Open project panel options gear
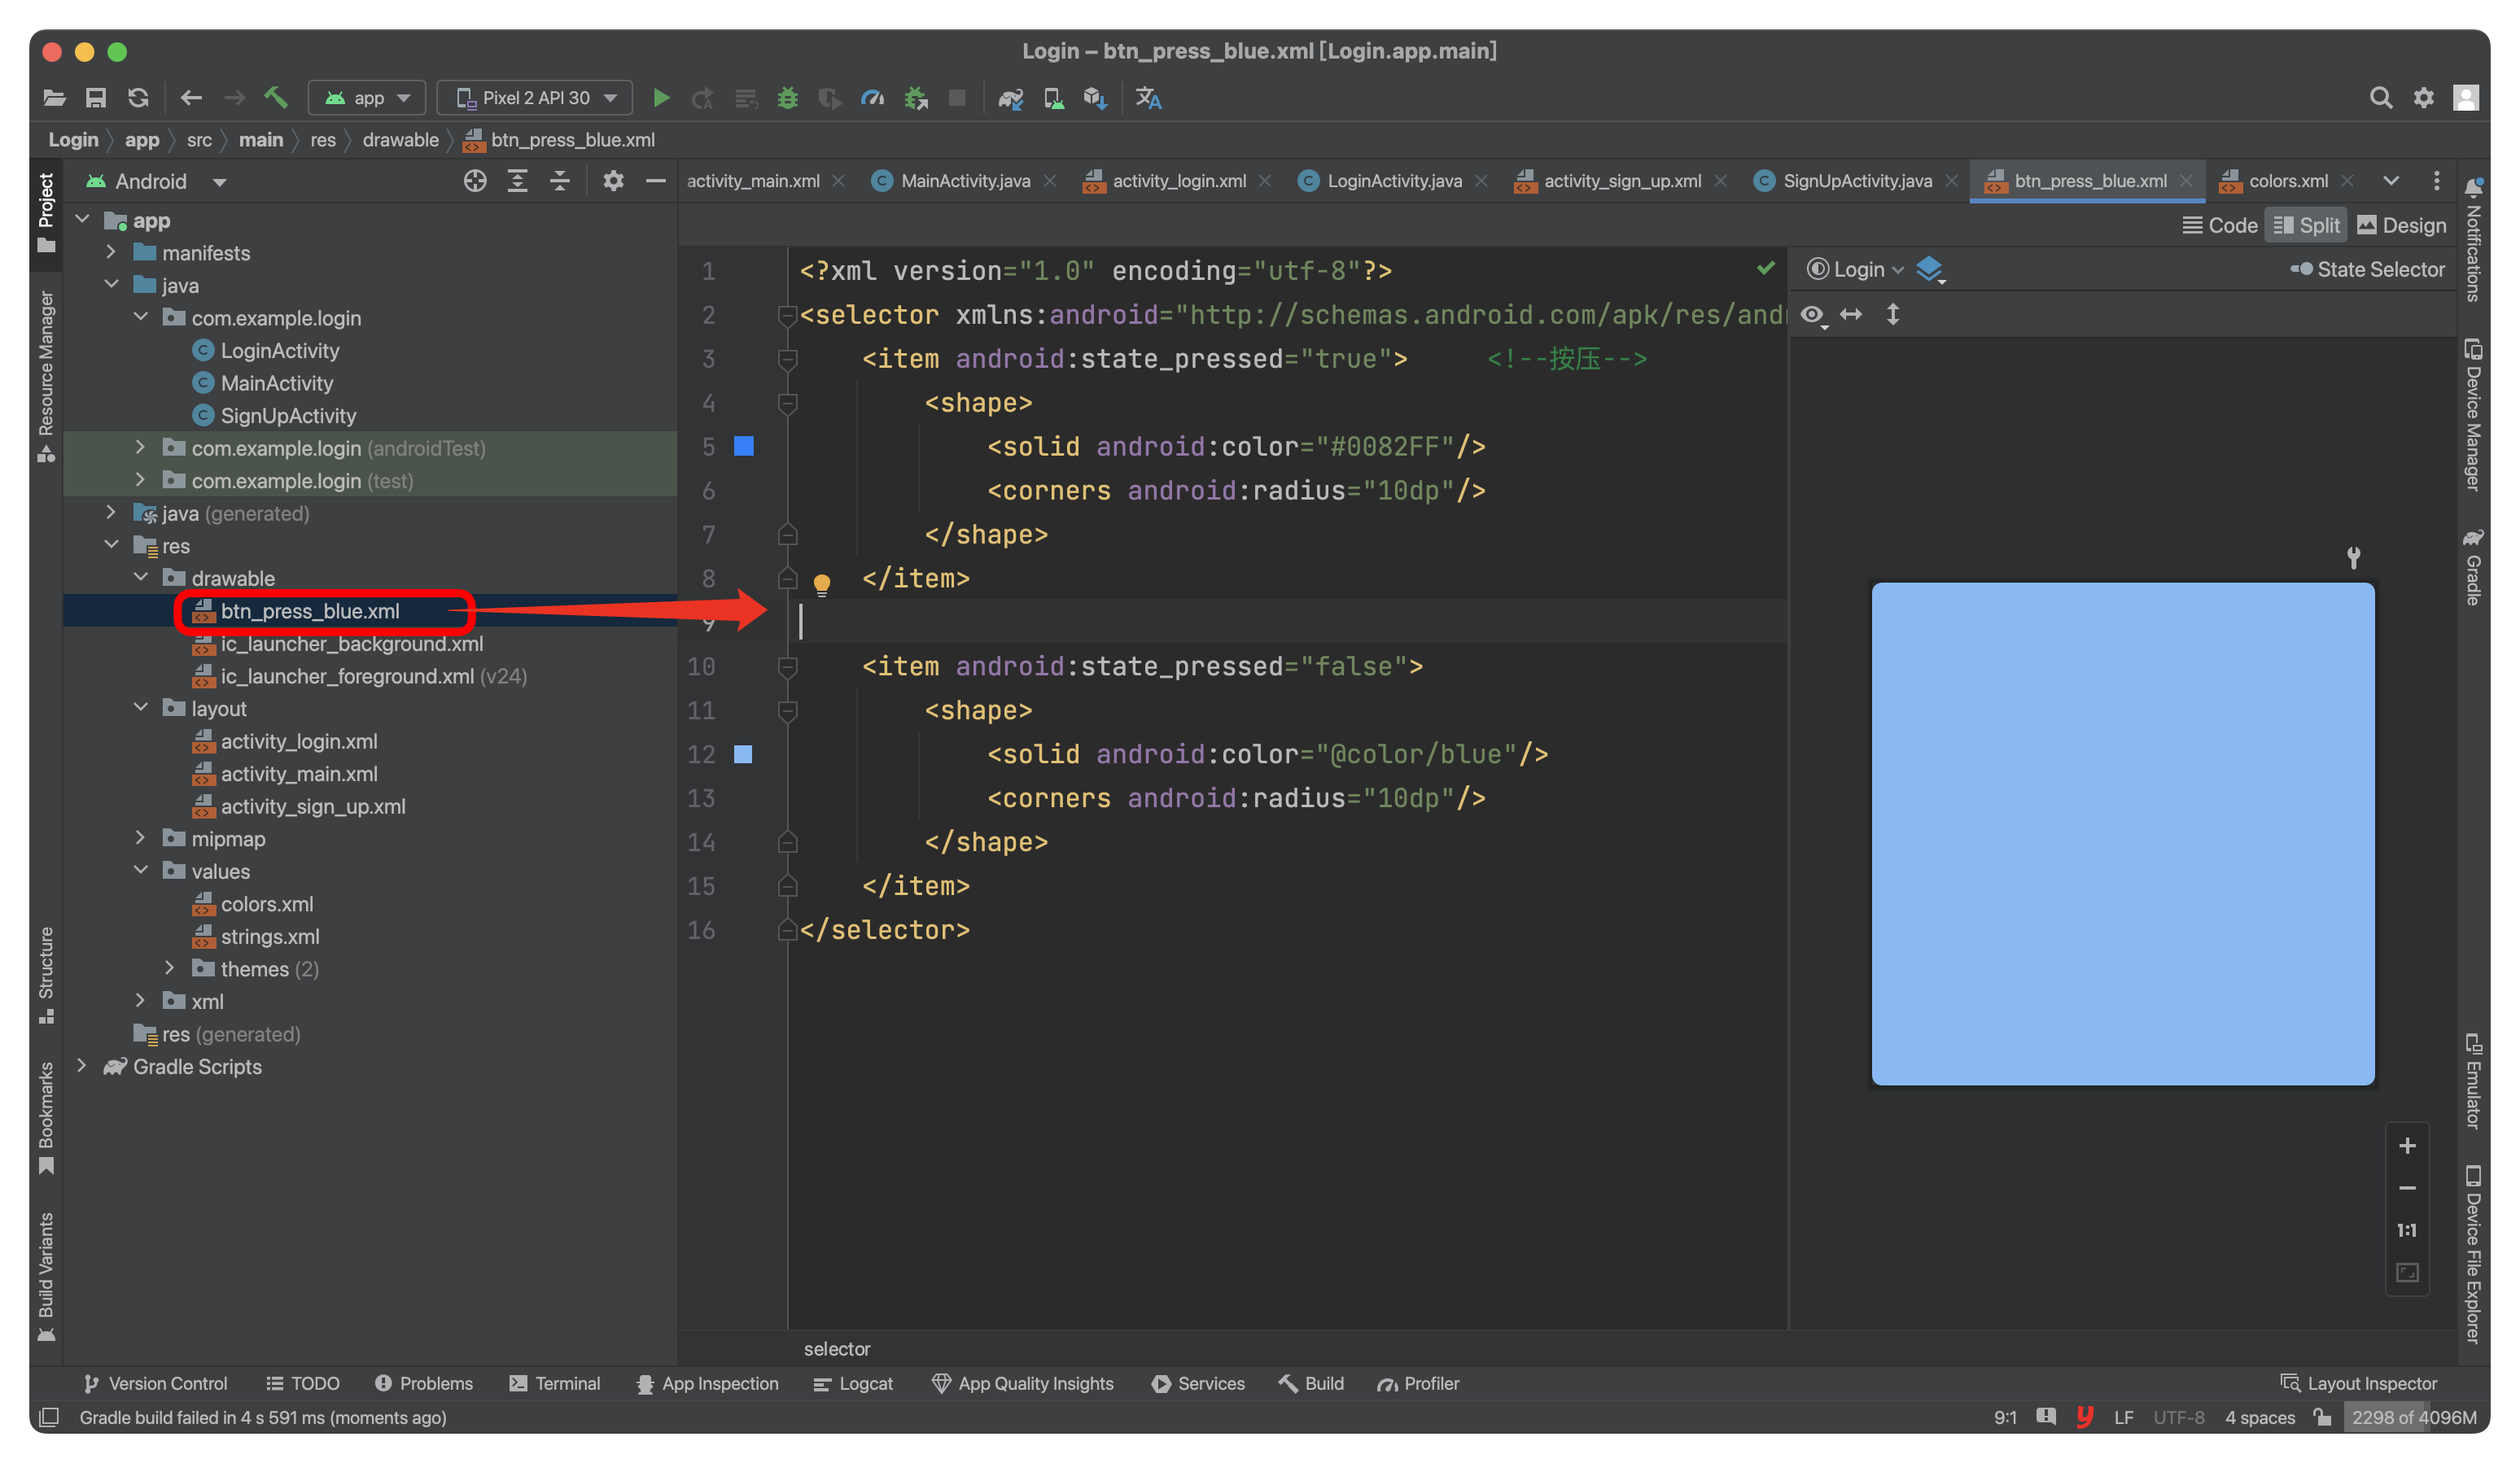This screenshot has height=1463, width=2520. [x=613, y=181]
